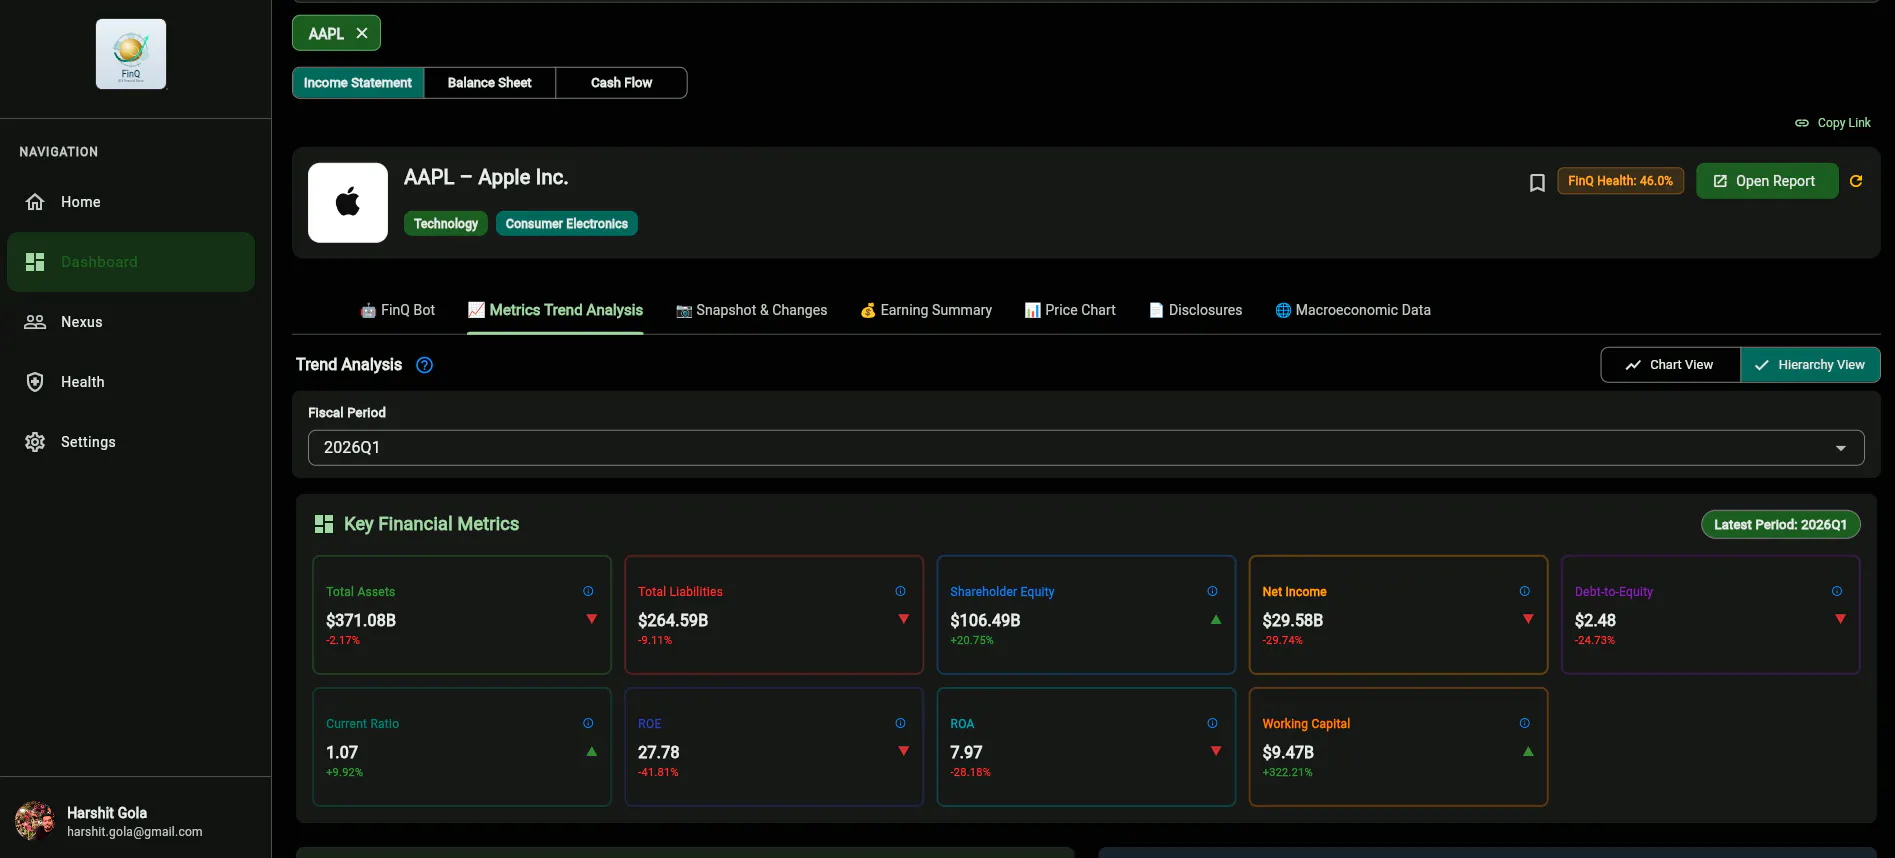Open the Price Chart tab
The width and height of the screenshot is (1895, 858).
(1070, 310)
